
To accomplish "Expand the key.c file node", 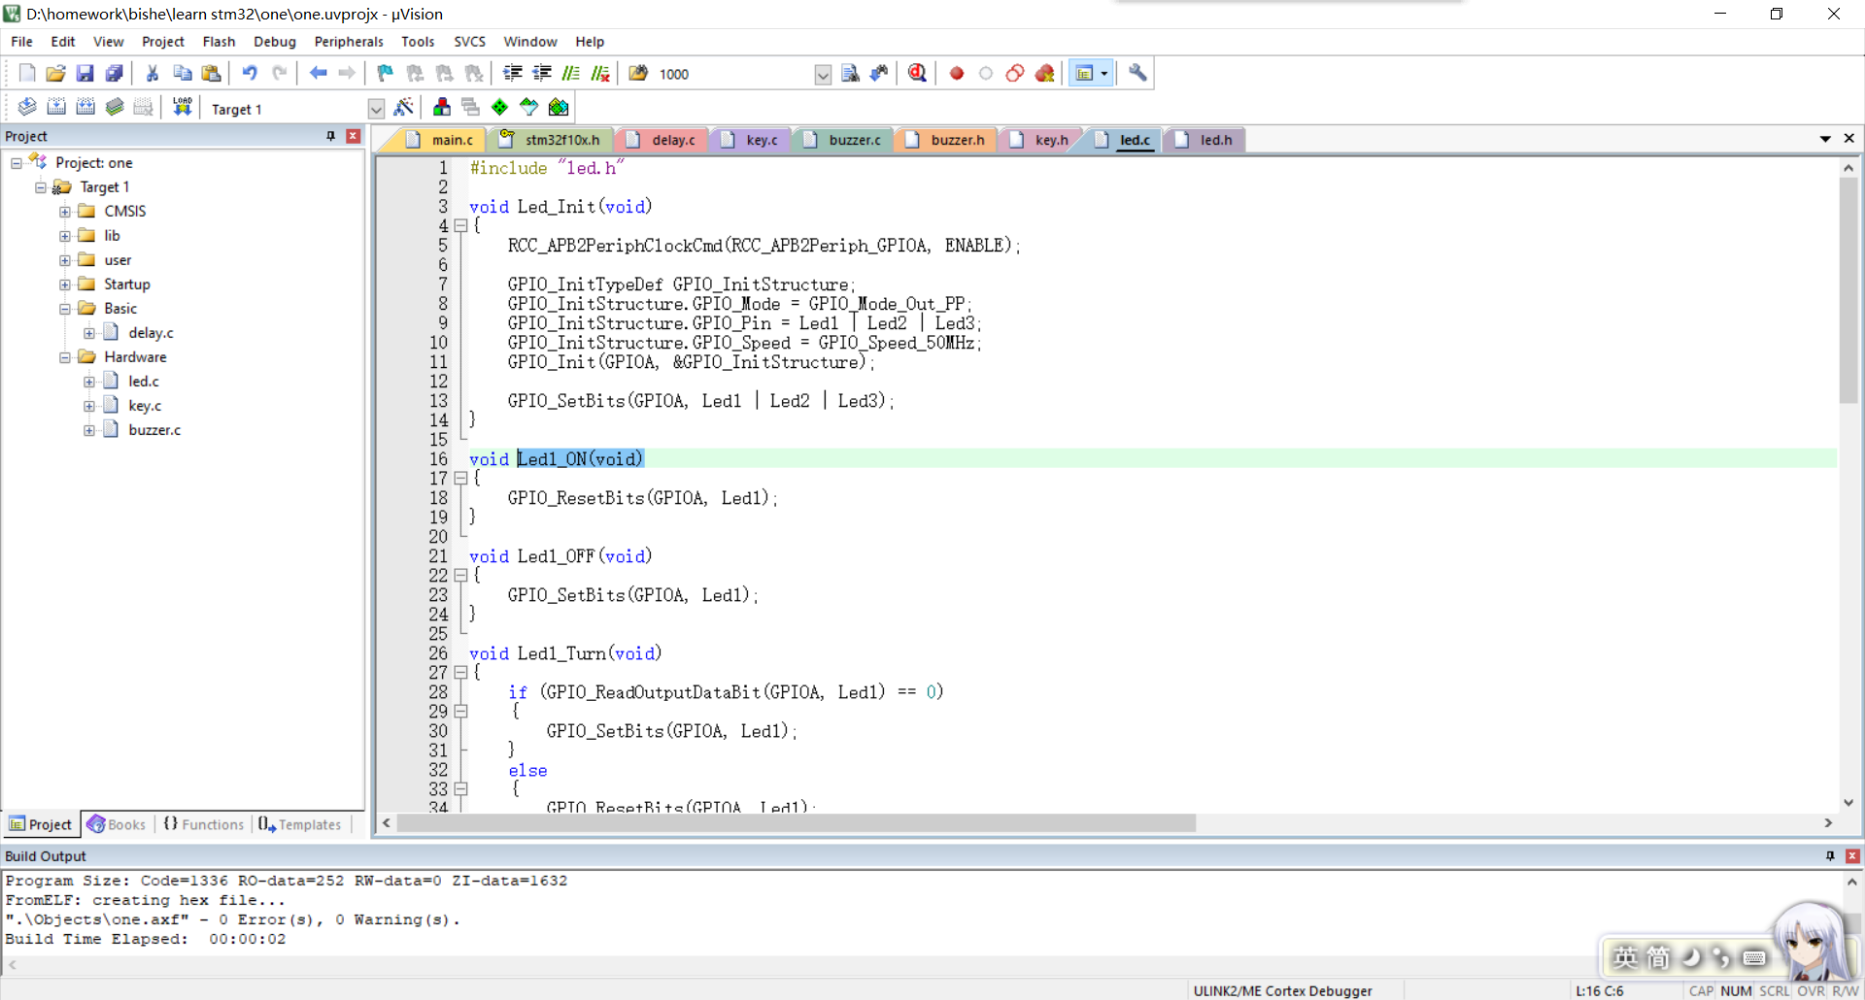I will coord(89,406).
